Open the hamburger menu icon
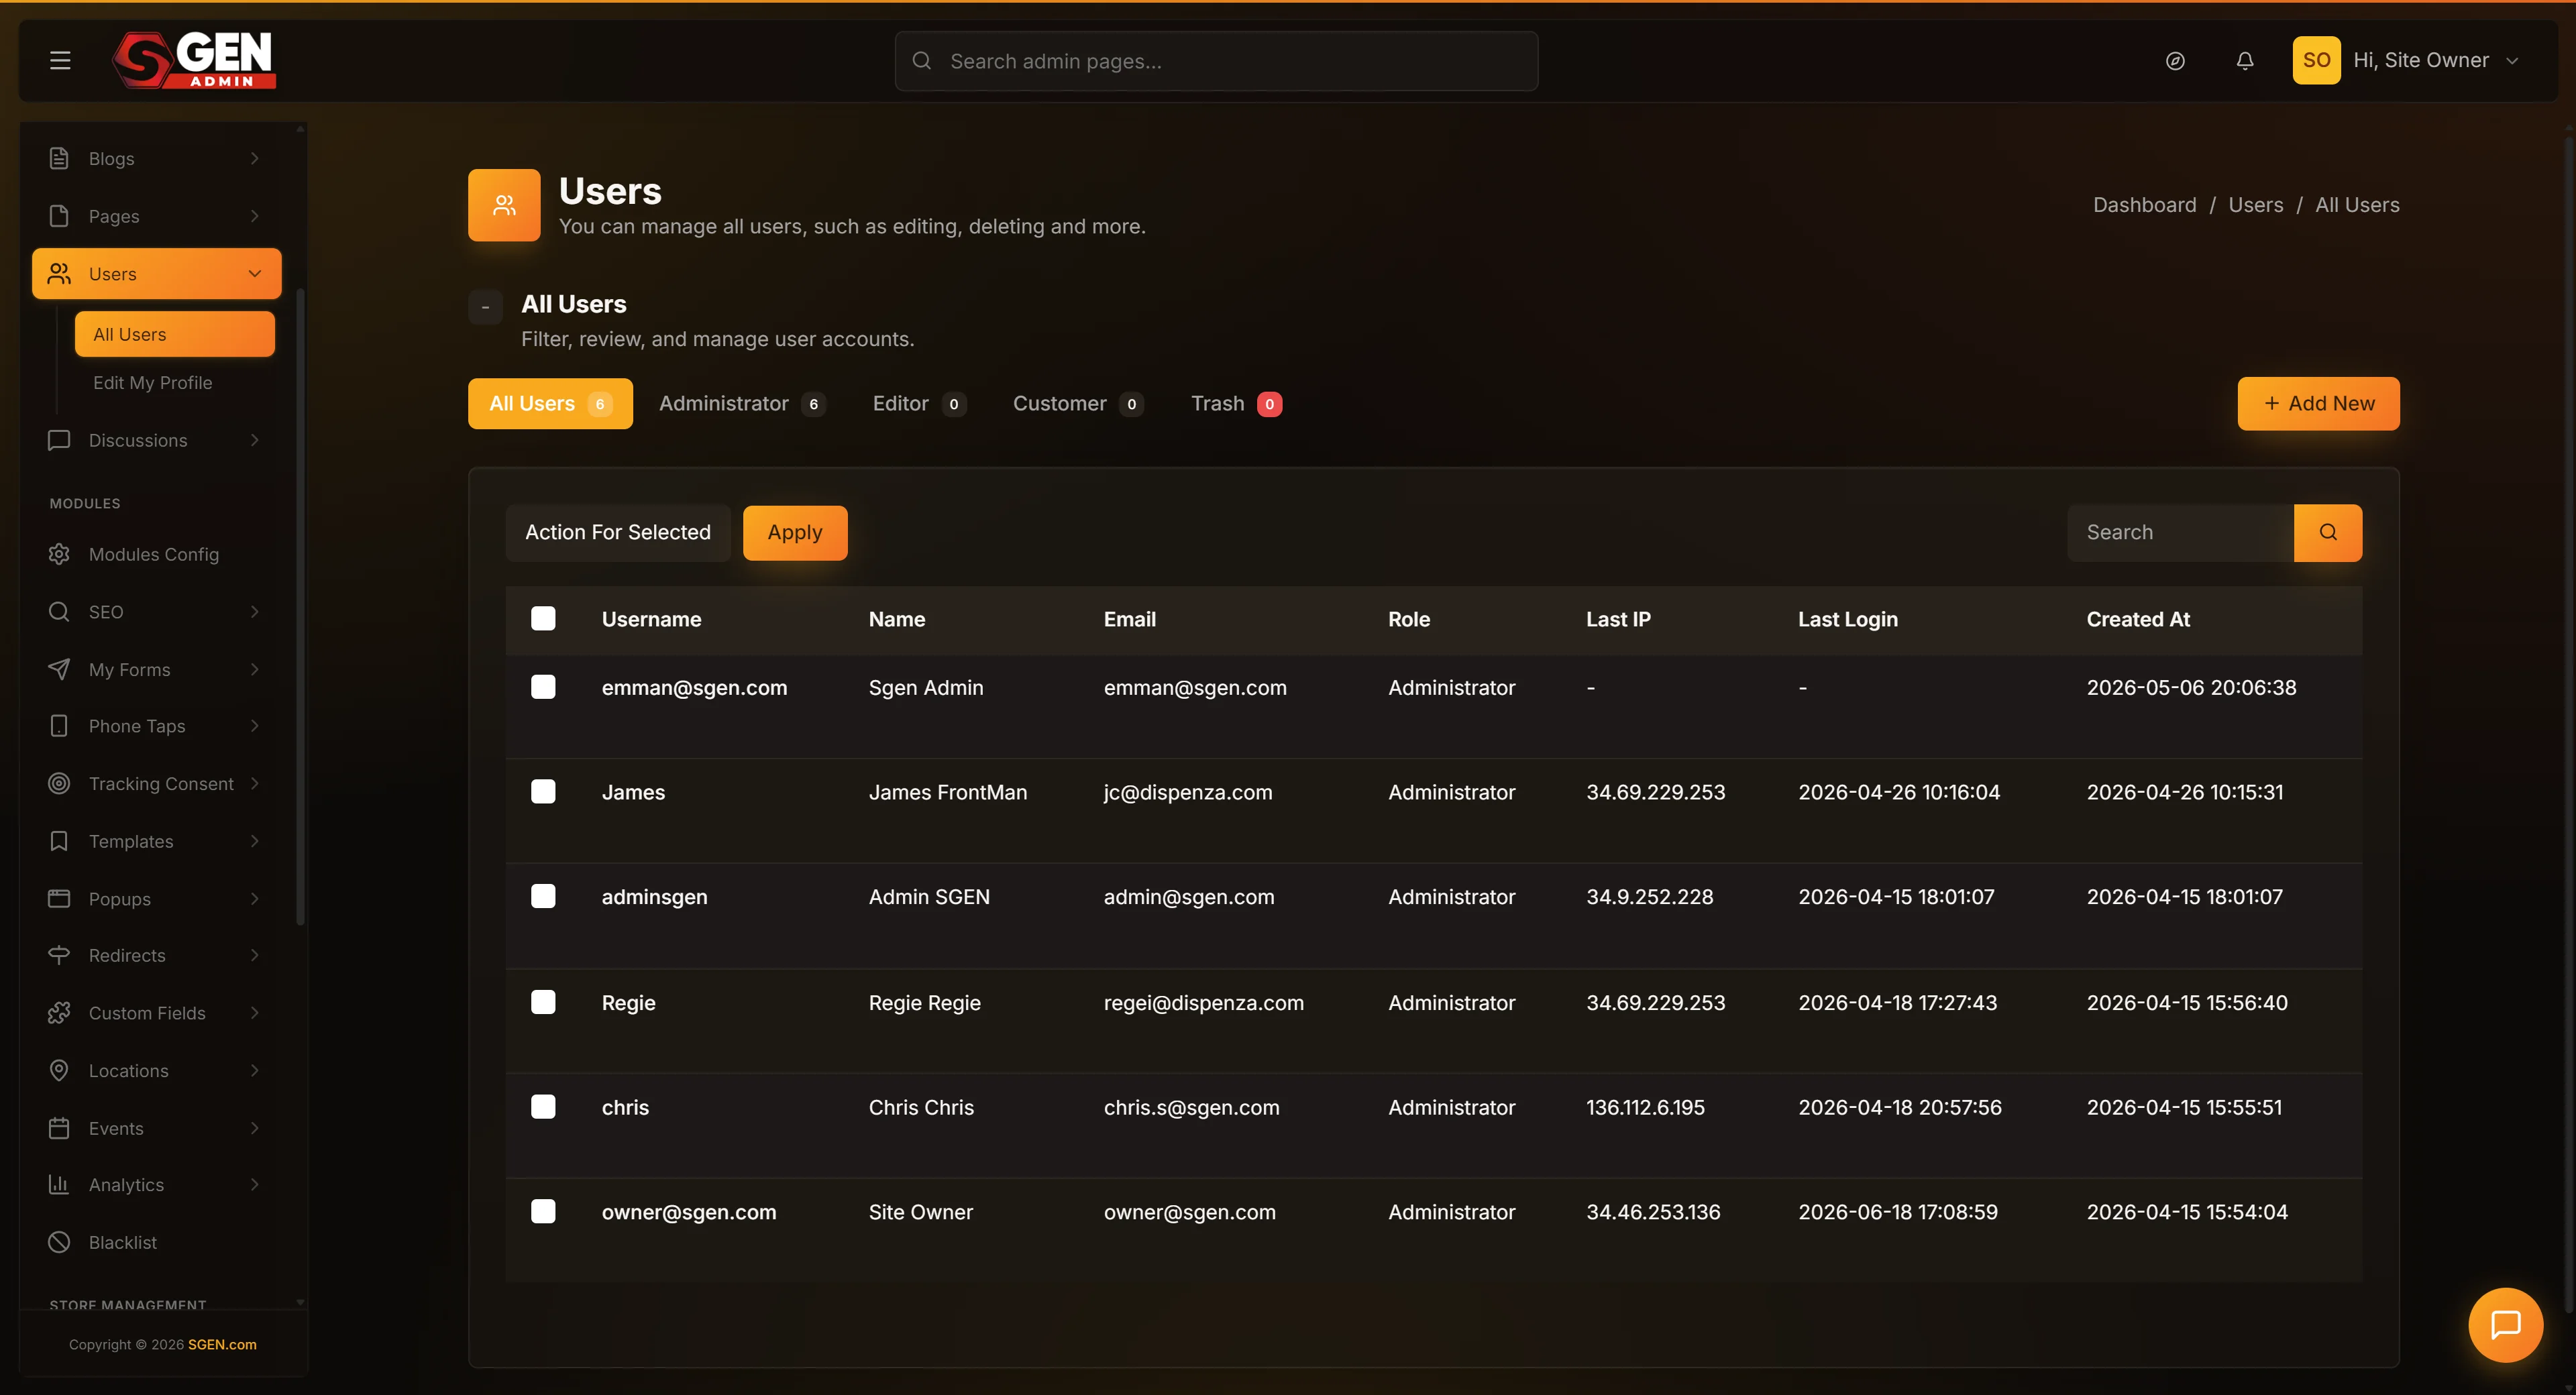Image resolution: width=2576 pixels, height=1395 pixels. 60,60
